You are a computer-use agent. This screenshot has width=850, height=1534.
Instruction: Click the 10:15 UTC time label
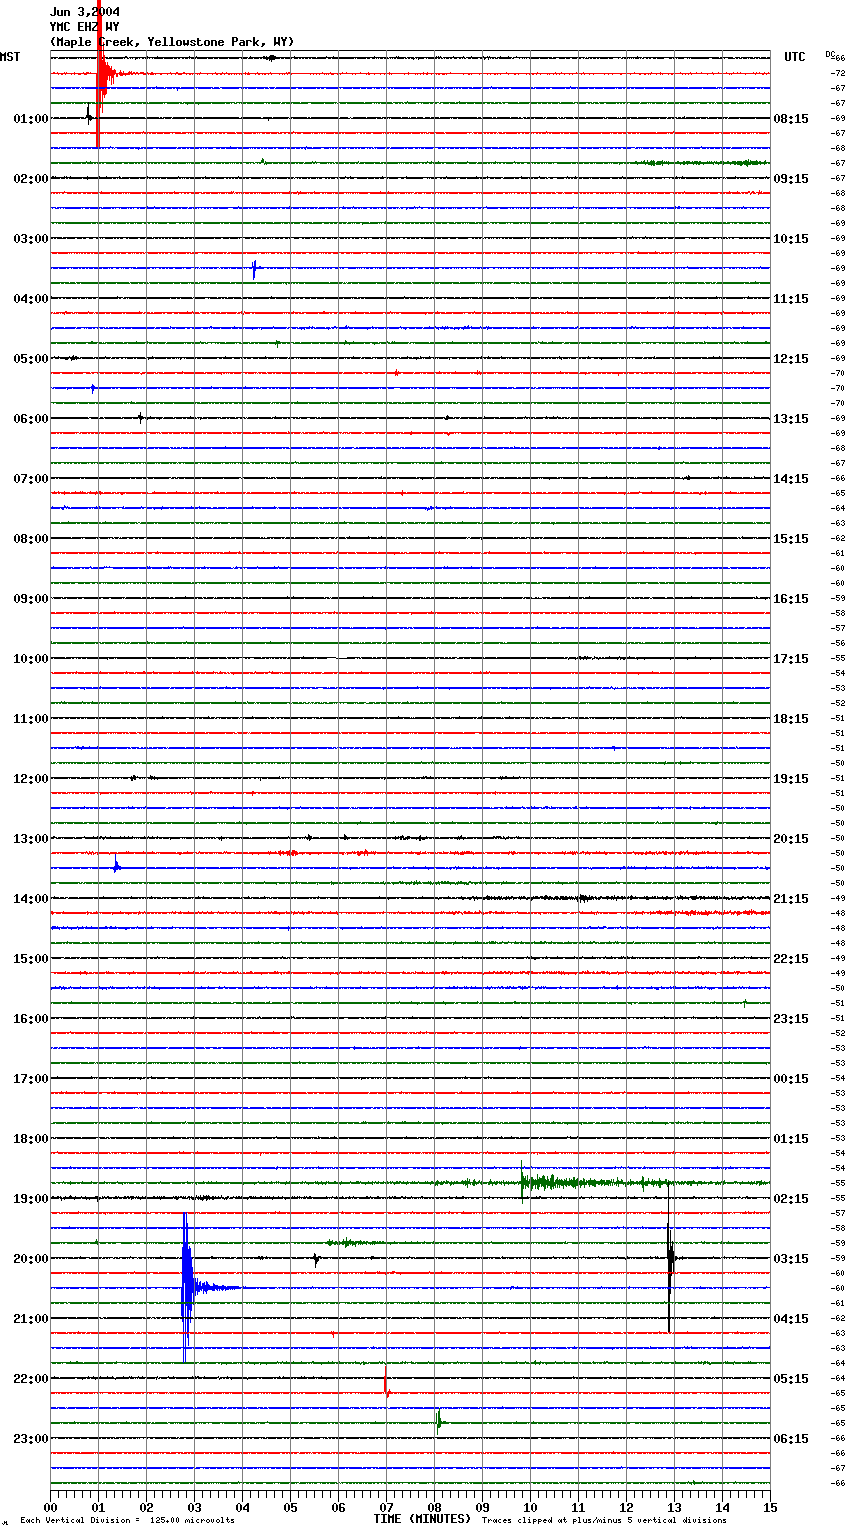(791, 239)
